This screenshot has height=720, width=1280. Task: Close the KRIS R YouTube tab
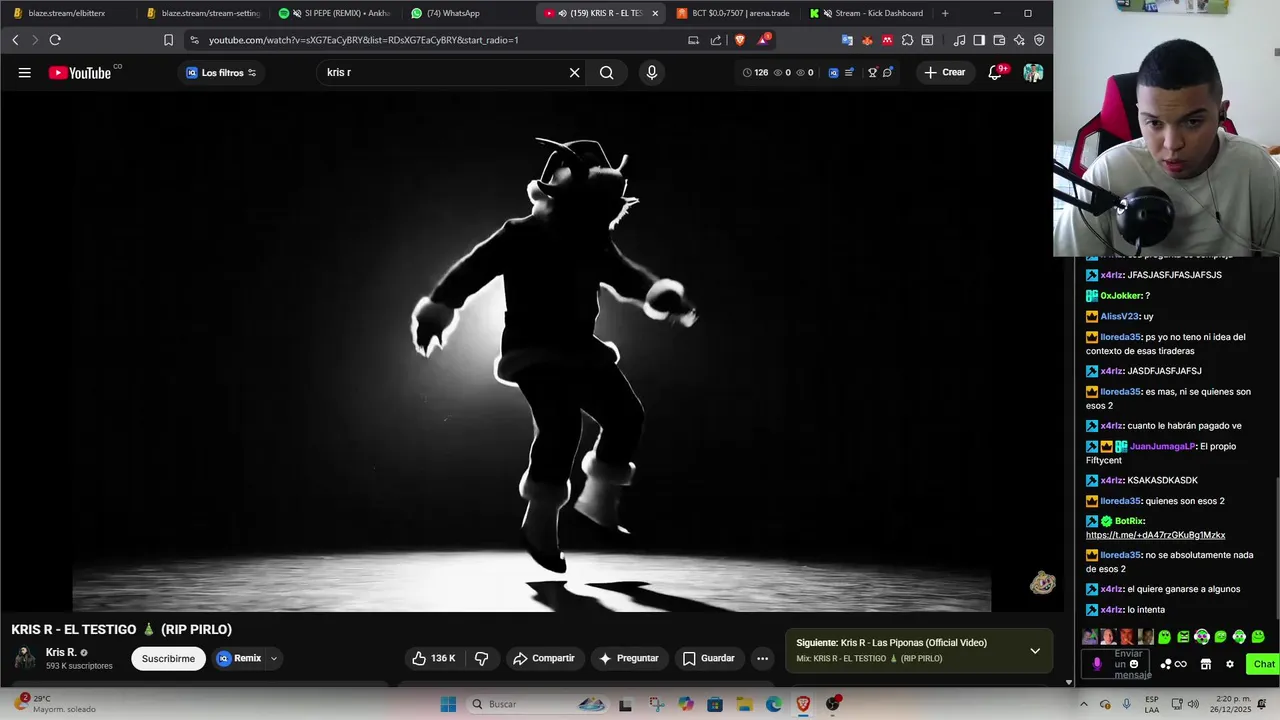655,13
